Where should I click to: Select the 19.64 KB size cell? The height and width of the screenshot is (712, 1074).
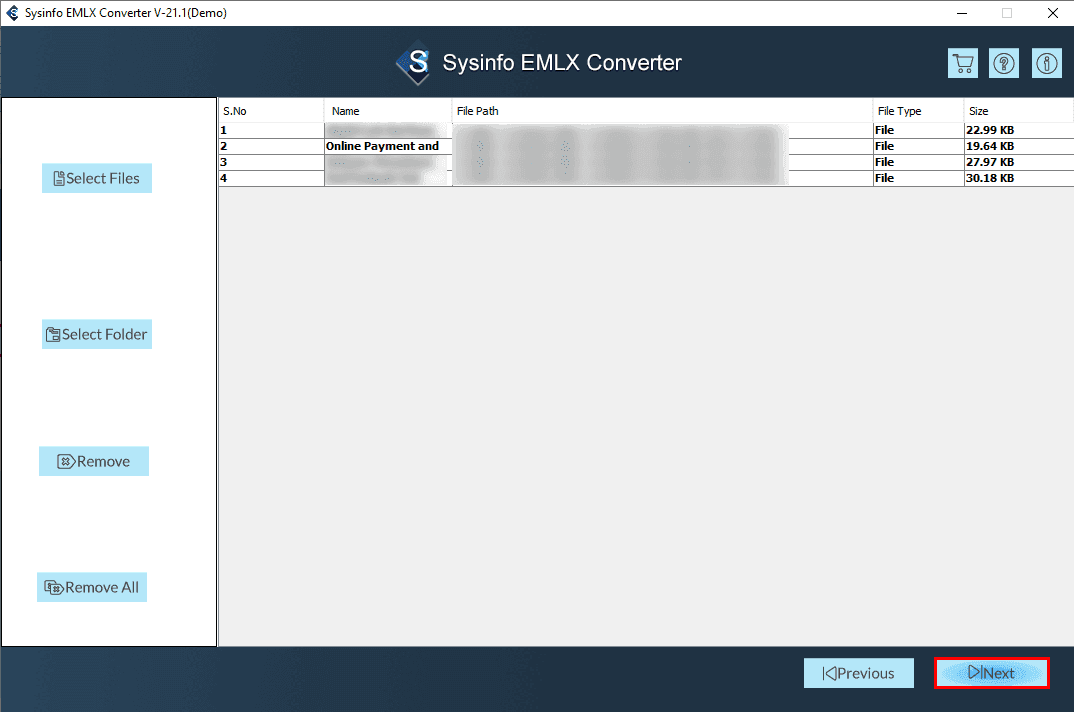[x=1019, y=146]
